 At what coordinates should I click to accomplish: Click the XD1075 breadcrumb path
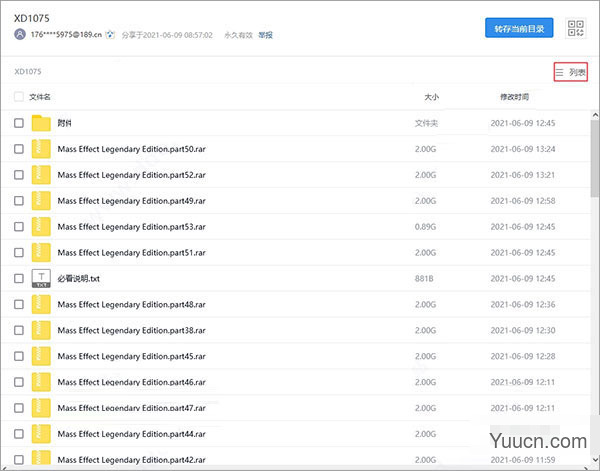pyautogui.click(x=28, y=72)
